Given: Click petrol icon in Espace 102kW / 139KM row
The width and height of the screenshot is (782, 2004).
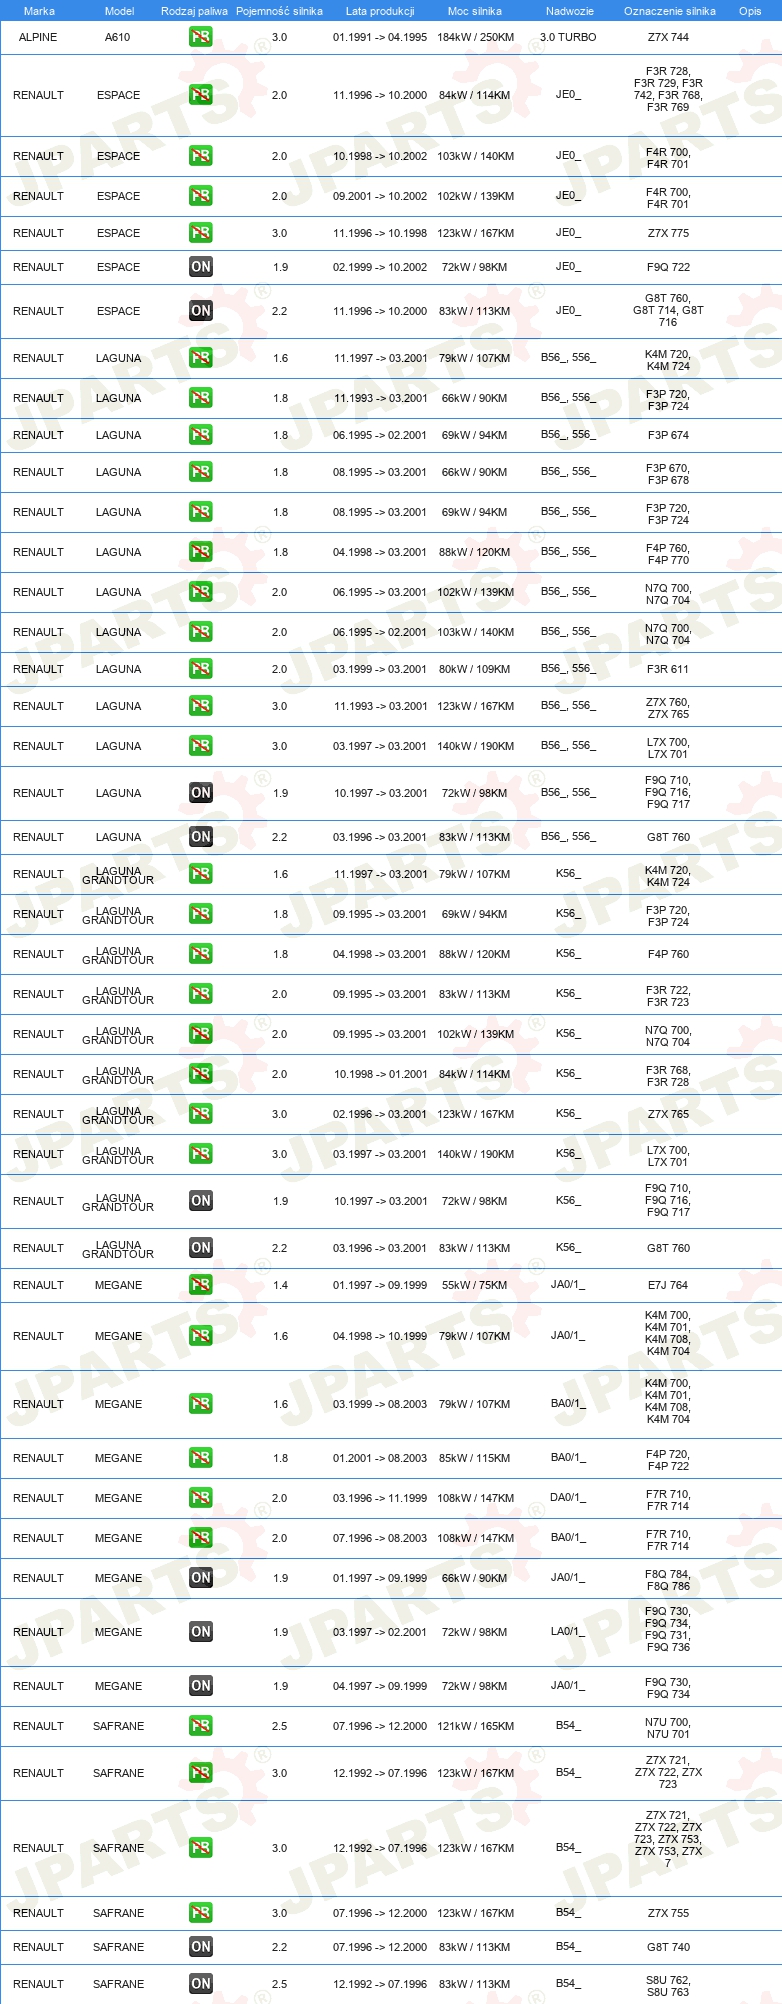Looking at the screenshot, I should [x=200, y=196].
